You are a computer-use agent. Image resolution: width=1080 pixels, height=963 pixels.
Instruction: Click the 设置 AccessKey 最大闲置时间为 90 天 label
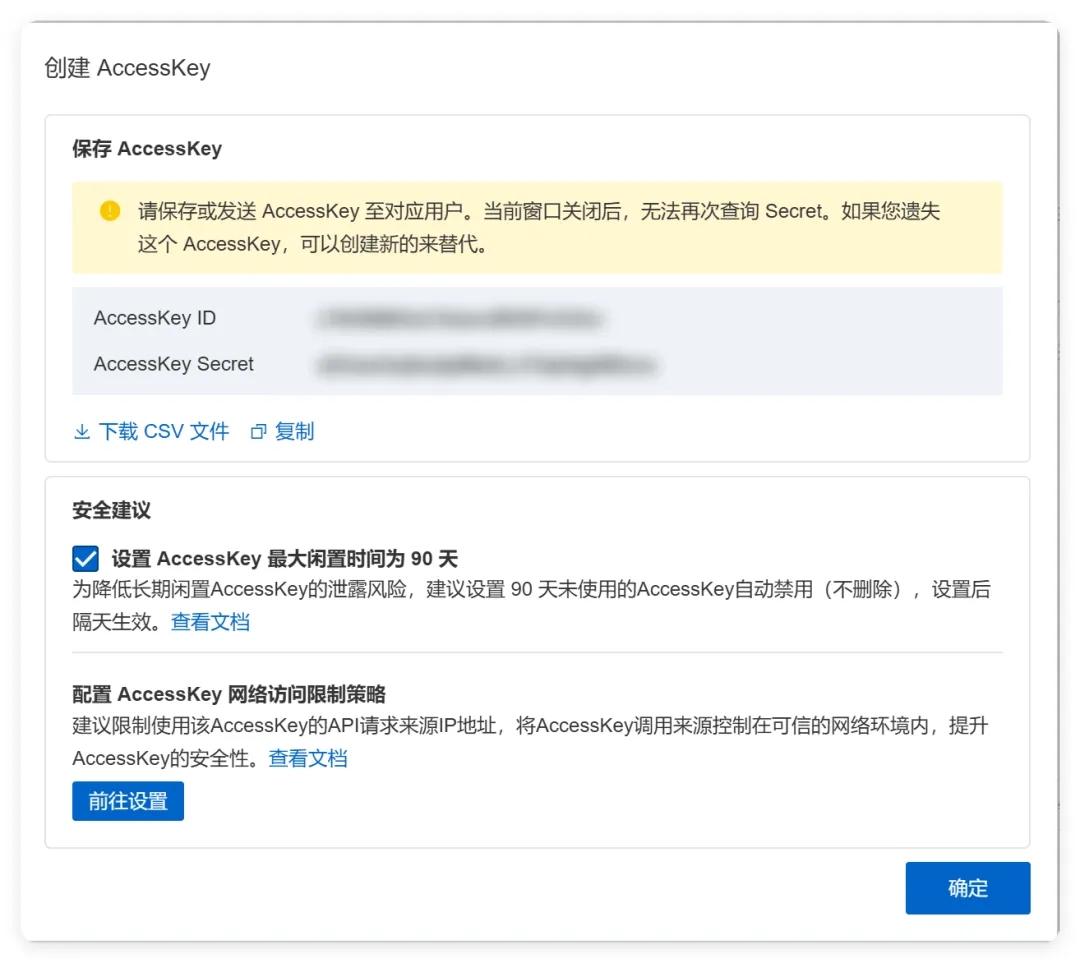(284, 559)
